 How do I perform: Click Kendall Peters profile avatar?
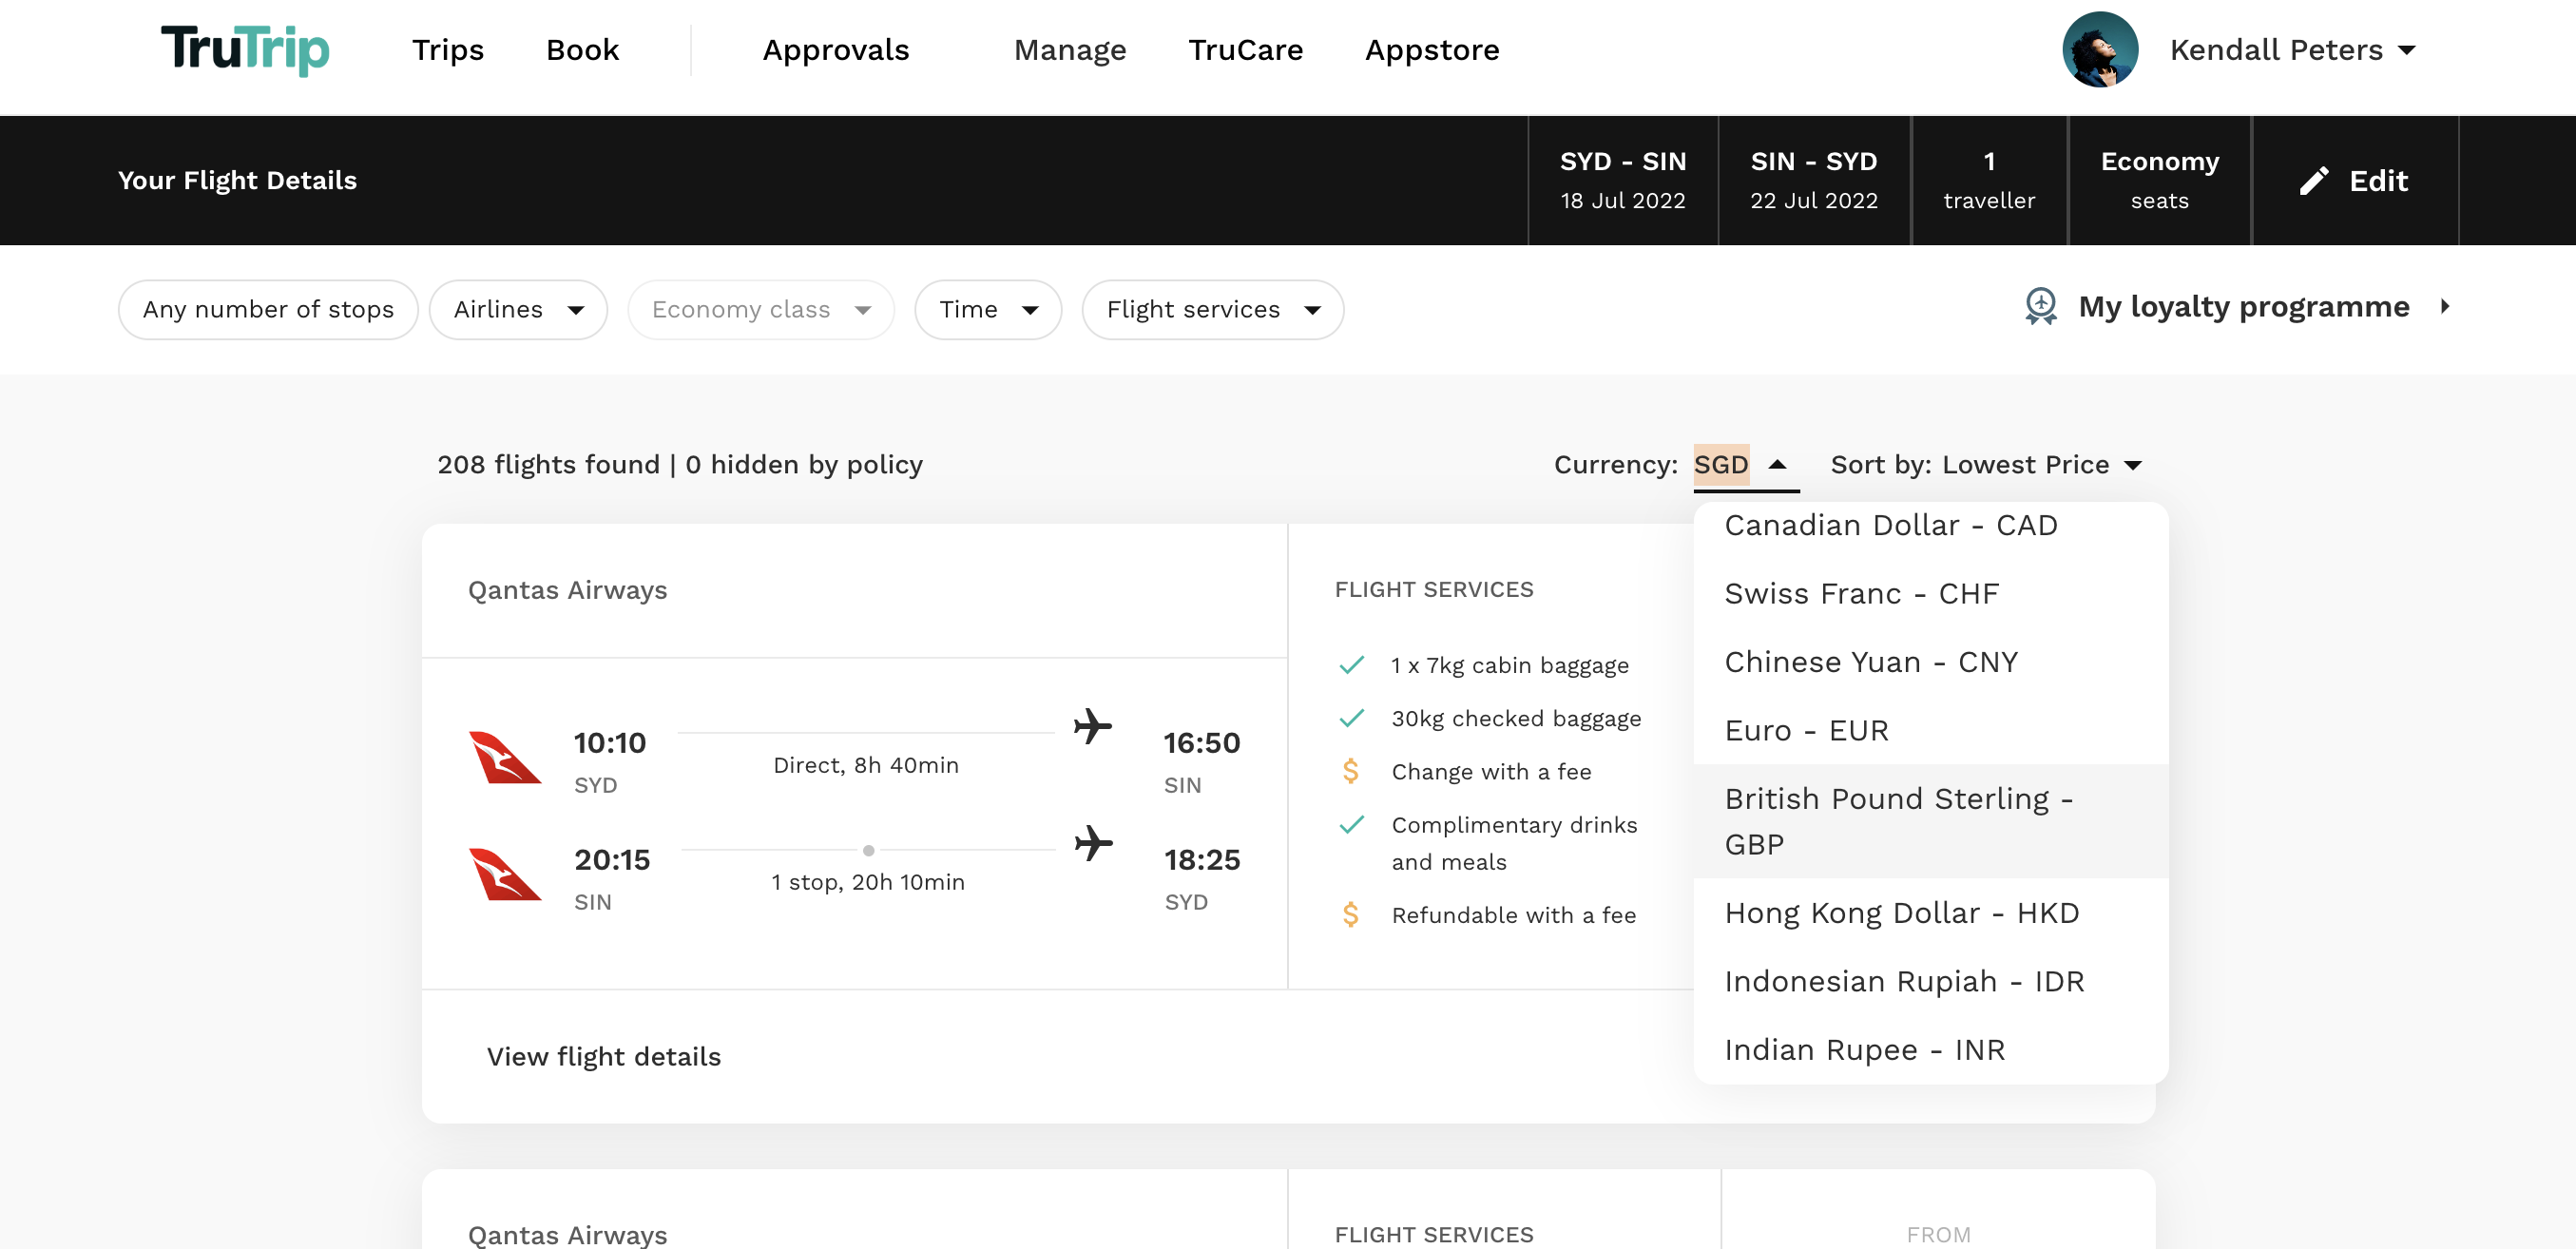(x=2099, y=49)
